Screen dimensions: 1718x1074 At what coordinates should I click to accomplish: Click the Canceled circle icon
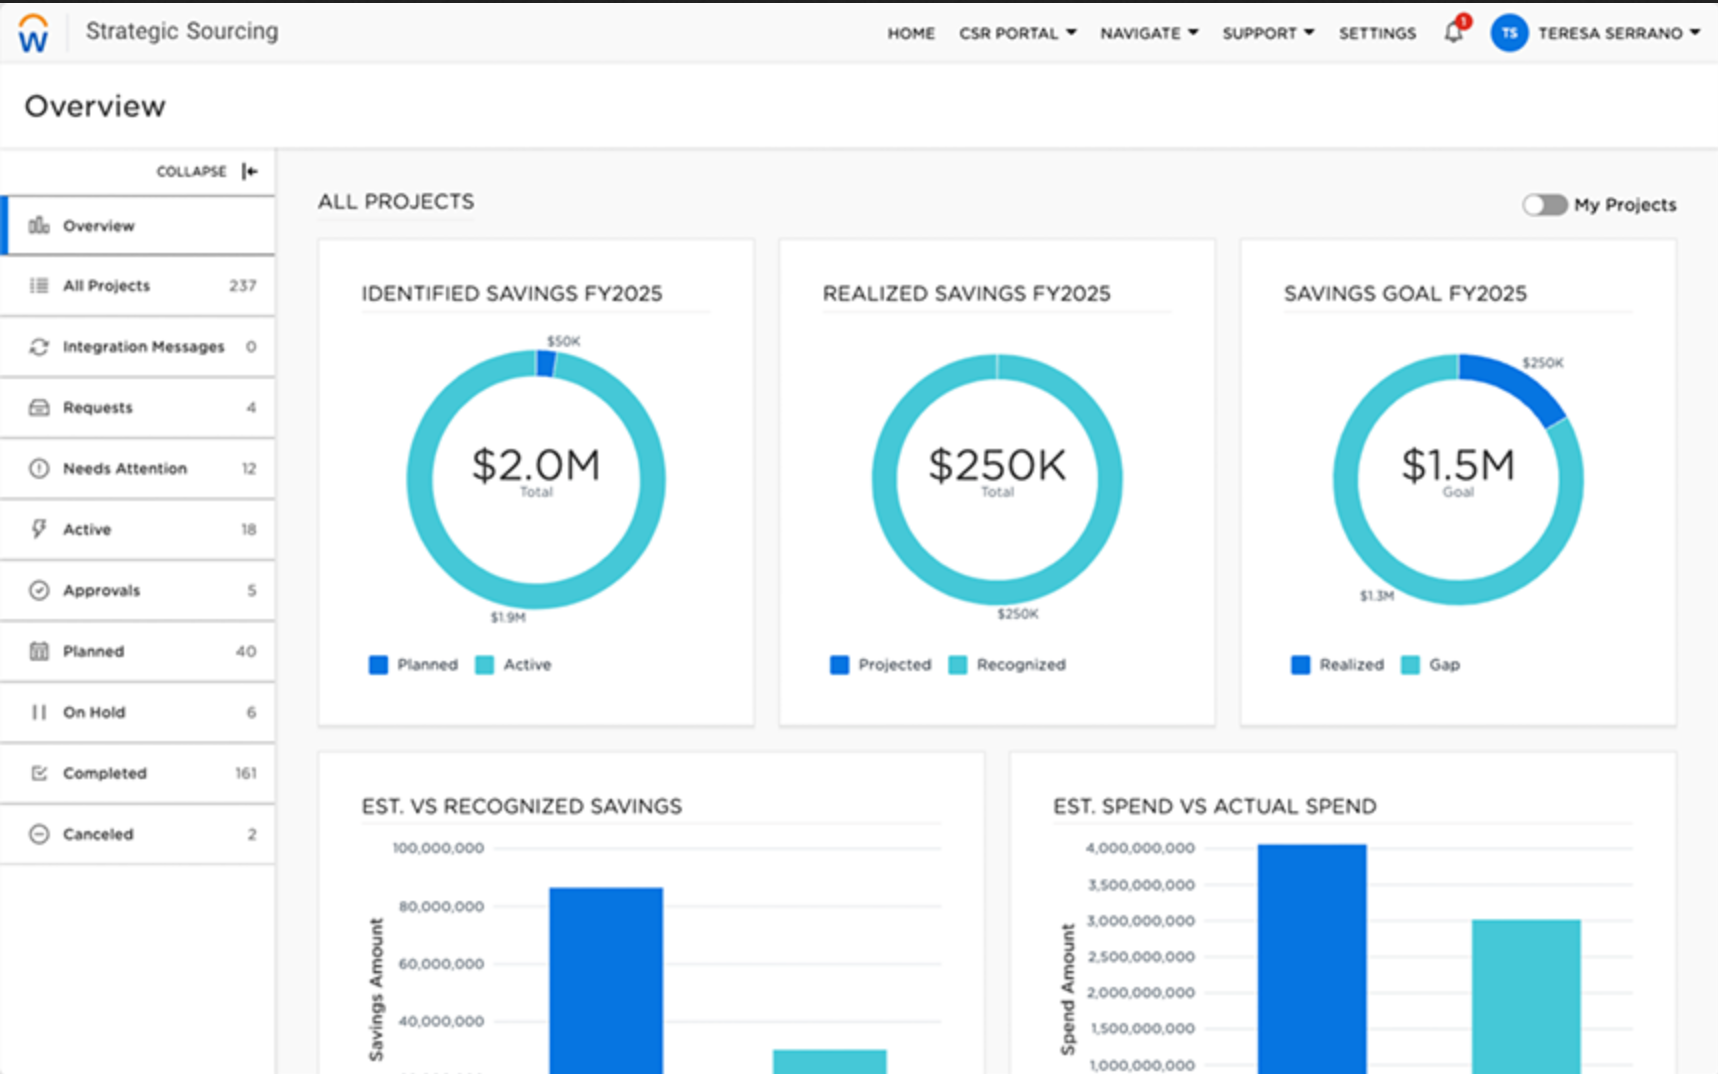(x=39, y=834)
